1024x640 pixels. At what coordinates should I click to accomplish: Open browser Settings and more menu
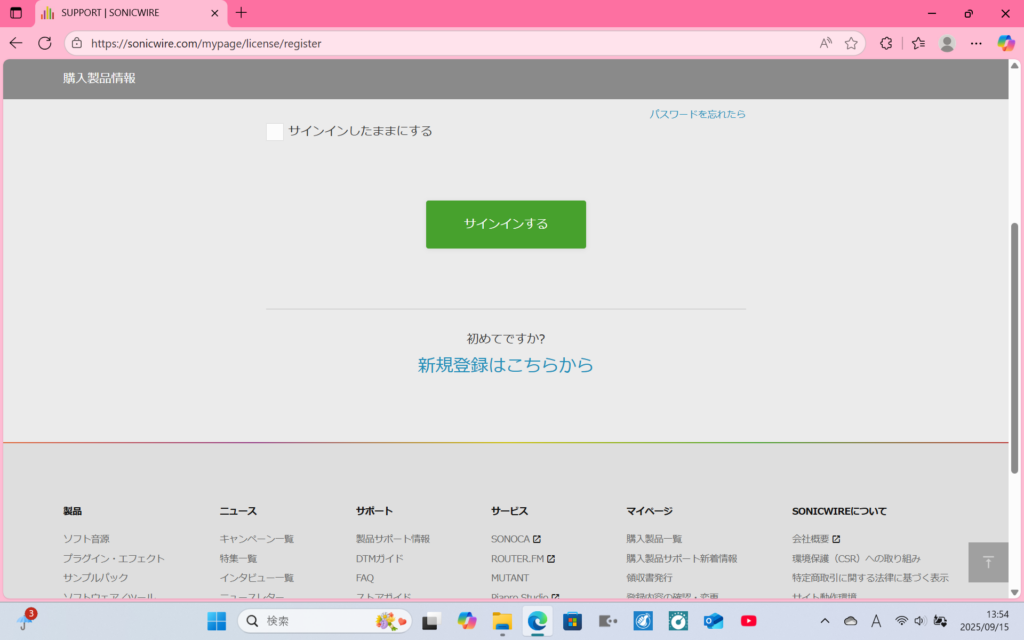pyautogui.click(x=976, y=43)
